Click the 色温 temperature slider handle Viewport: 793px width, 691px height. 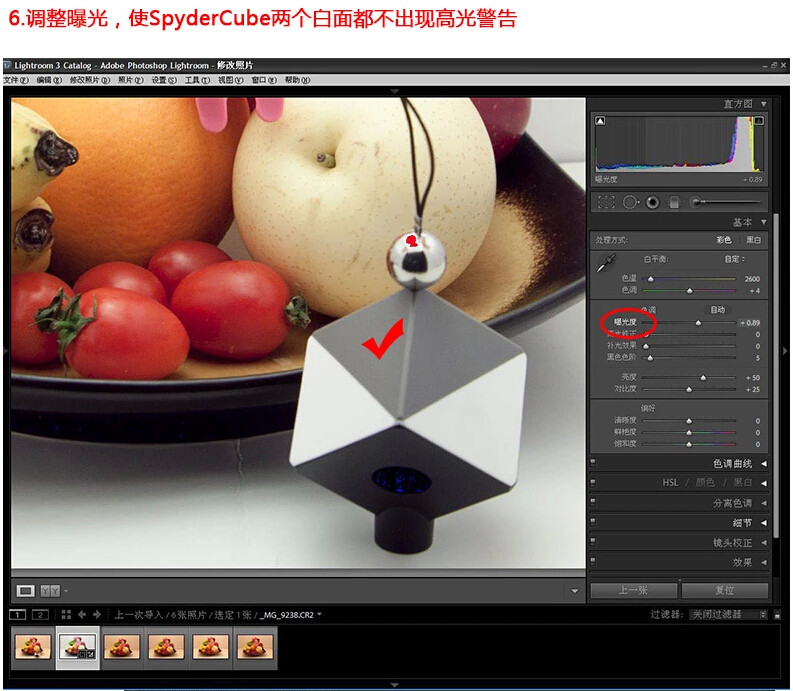651,279
